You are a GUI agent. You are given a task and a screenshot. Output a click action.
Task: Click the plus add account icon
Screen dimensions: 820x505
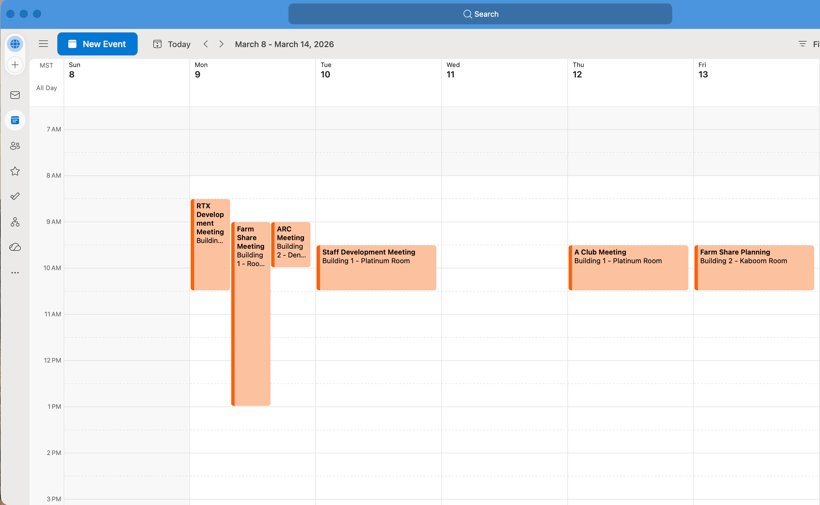[x=15, y=65]
